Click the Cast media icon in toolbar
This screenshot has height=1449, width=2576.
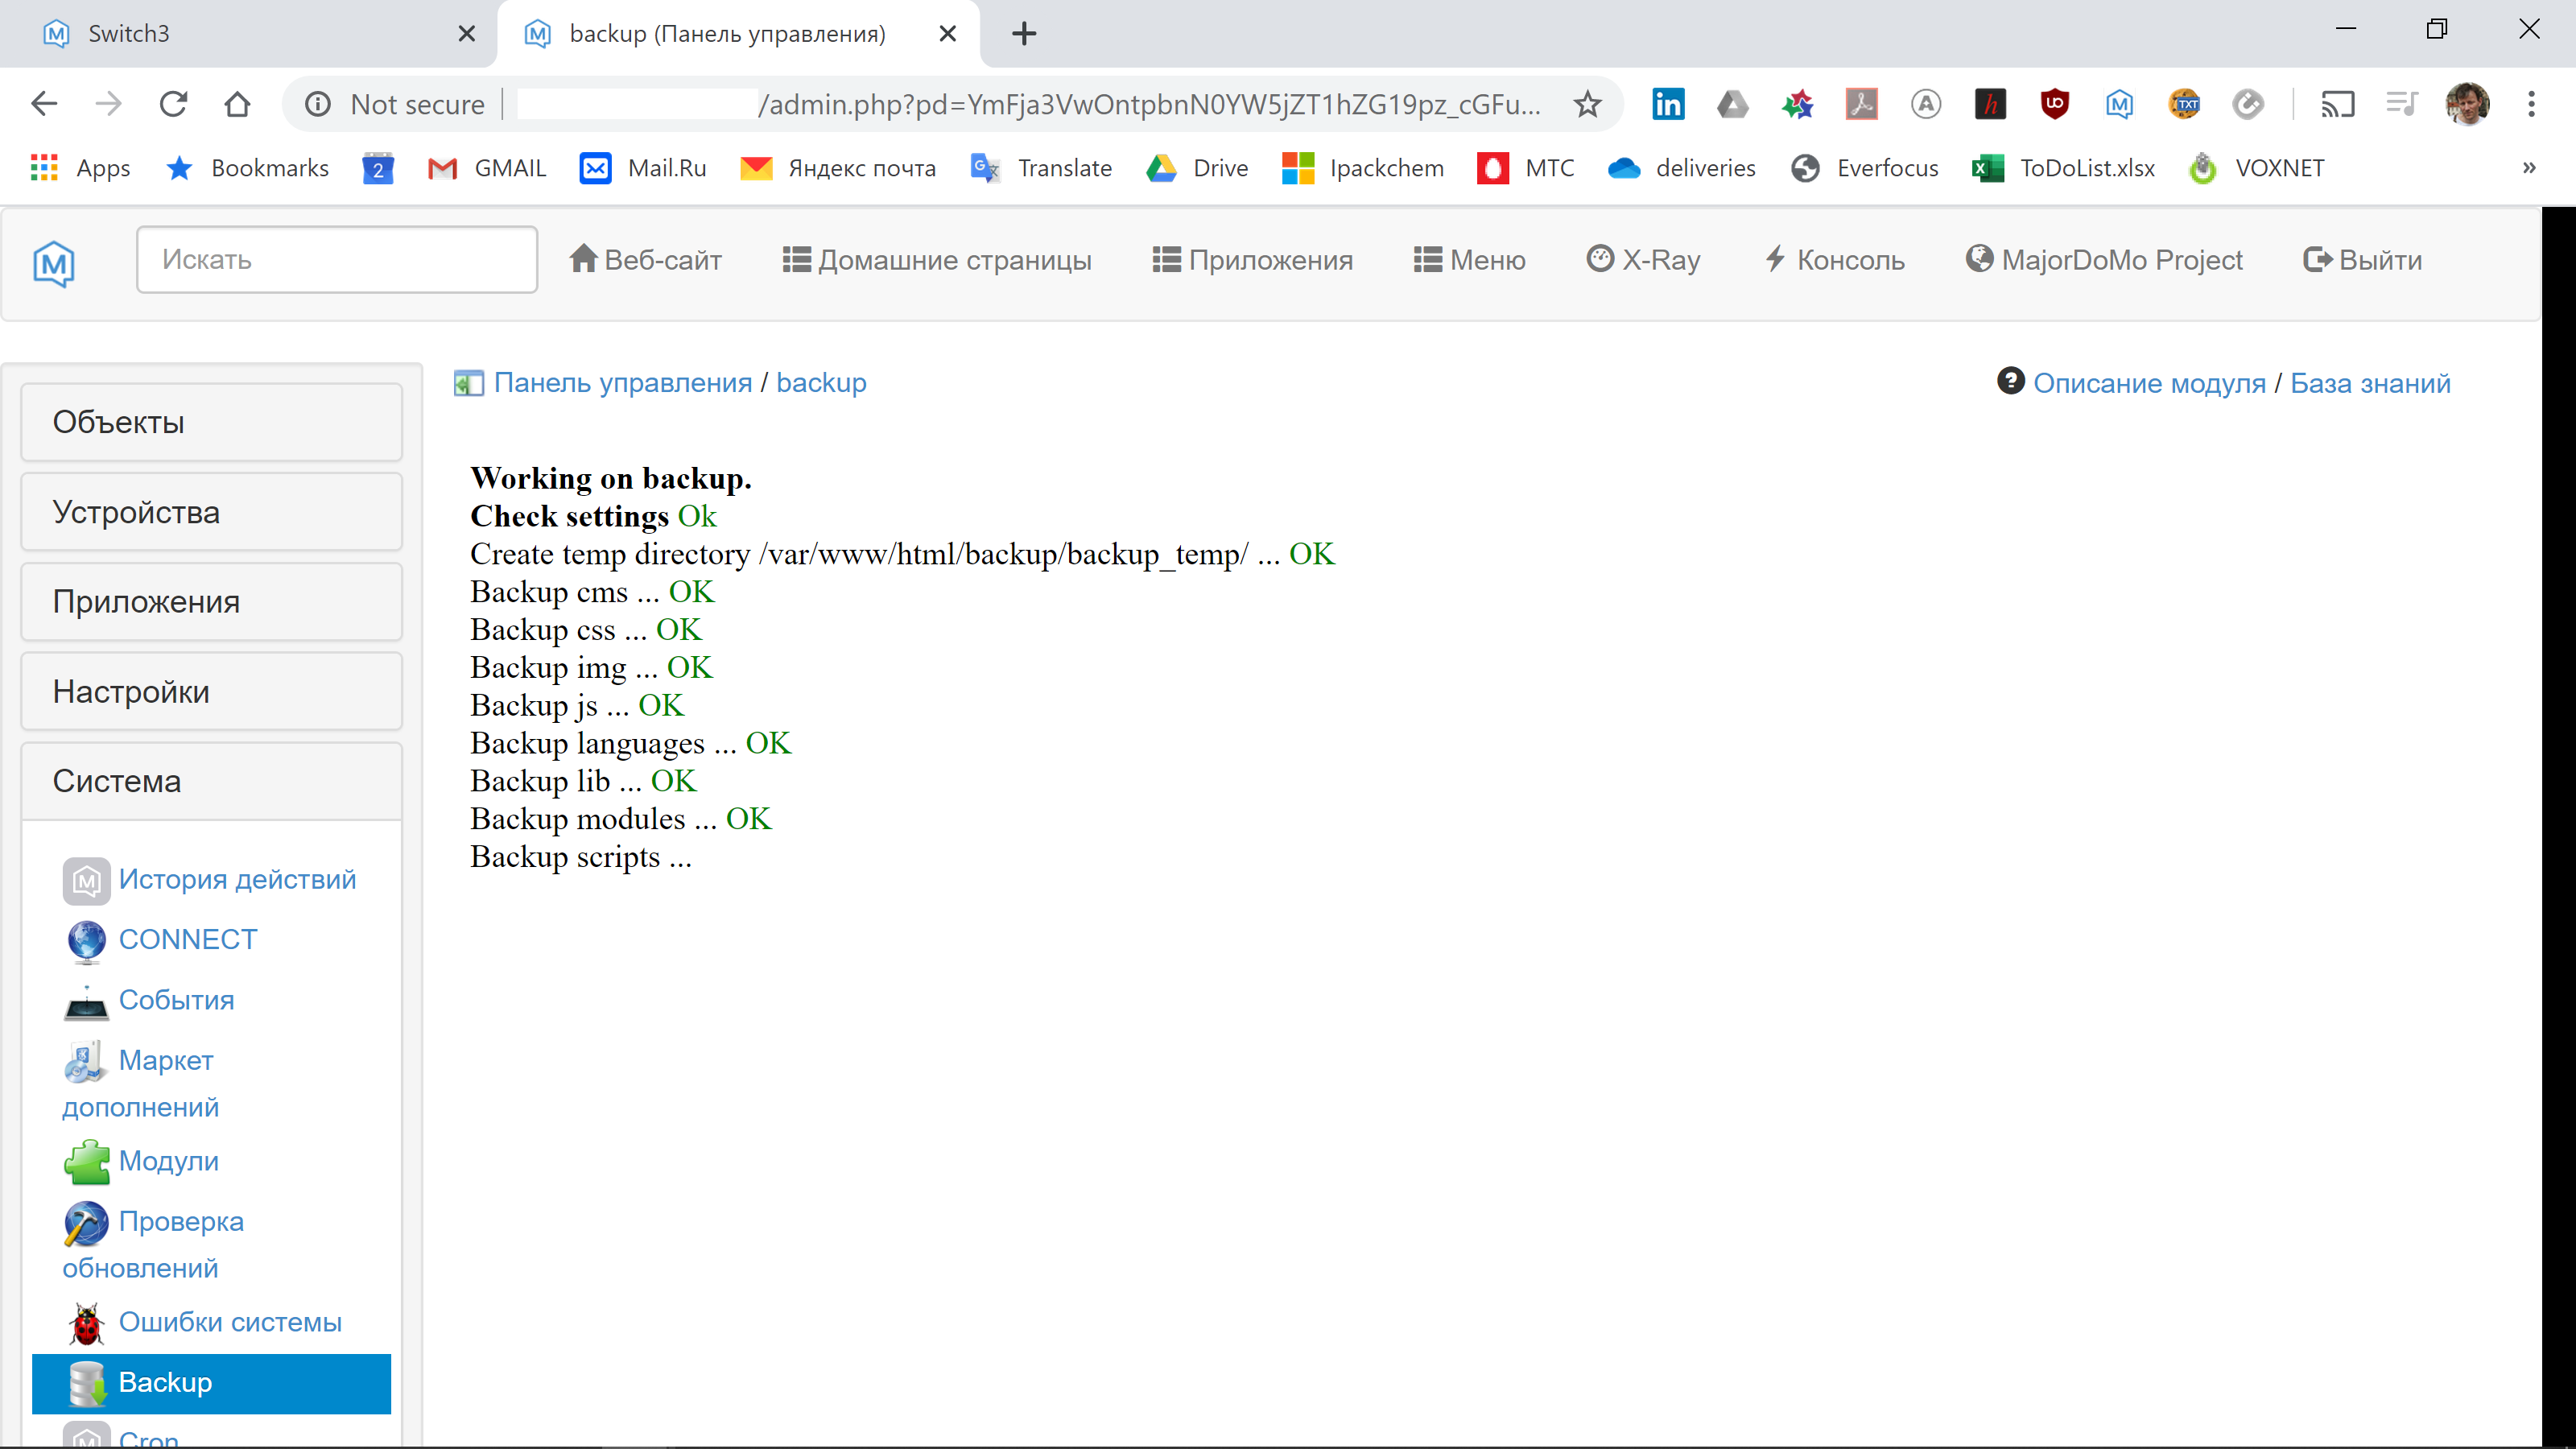[2337, 104]
